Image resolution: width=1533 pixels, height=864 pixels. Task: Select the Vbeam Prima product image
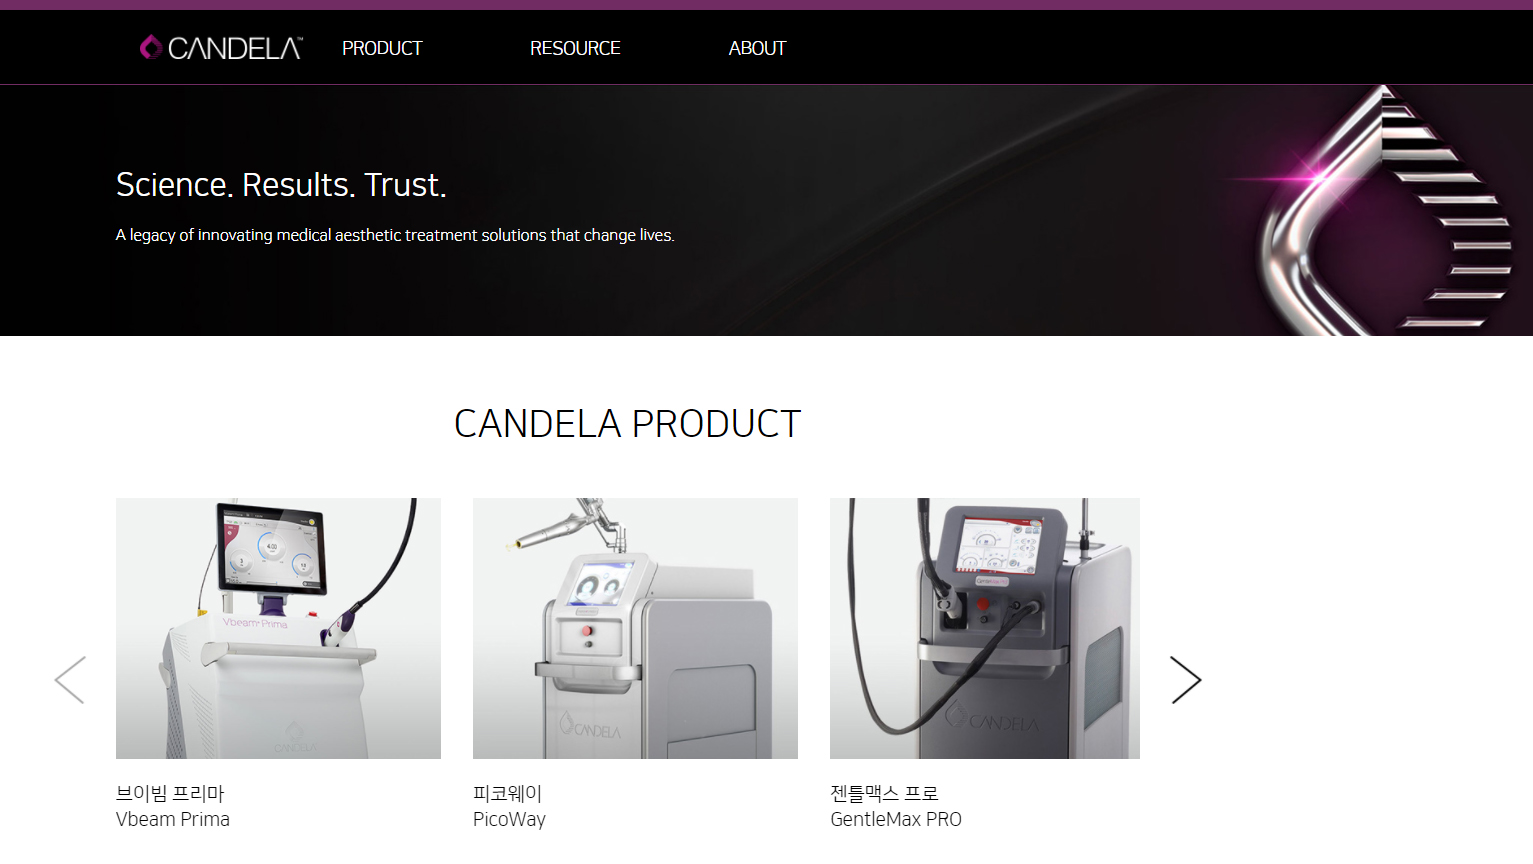pyautogui.click(x=278, y=628)
